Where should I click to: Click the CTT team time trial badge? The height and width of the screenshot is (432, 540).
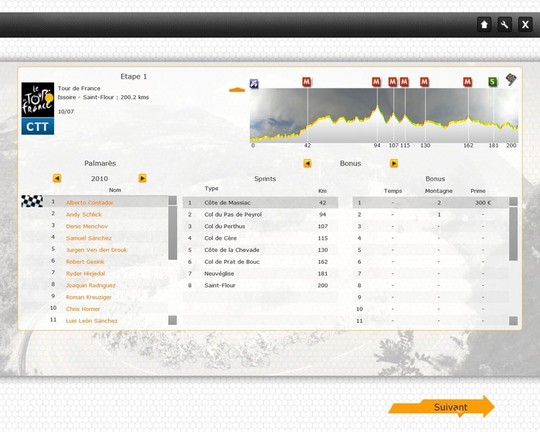pos(38,126)
